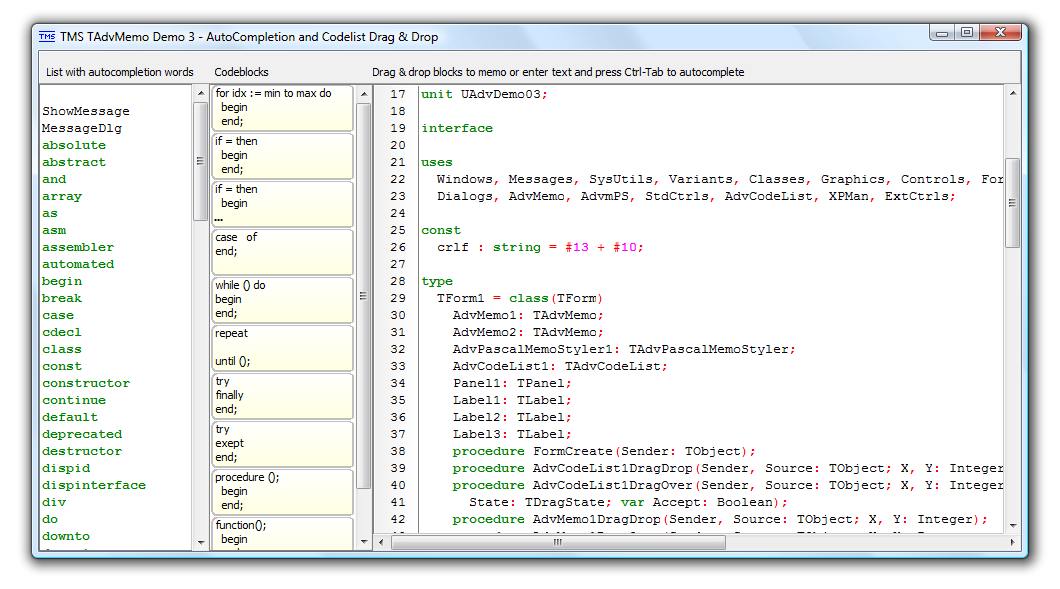The height and width of the screenshot is (589, 1060).
Task: Select MessageDlg in the autocompletion list
Action: point(82,128)
